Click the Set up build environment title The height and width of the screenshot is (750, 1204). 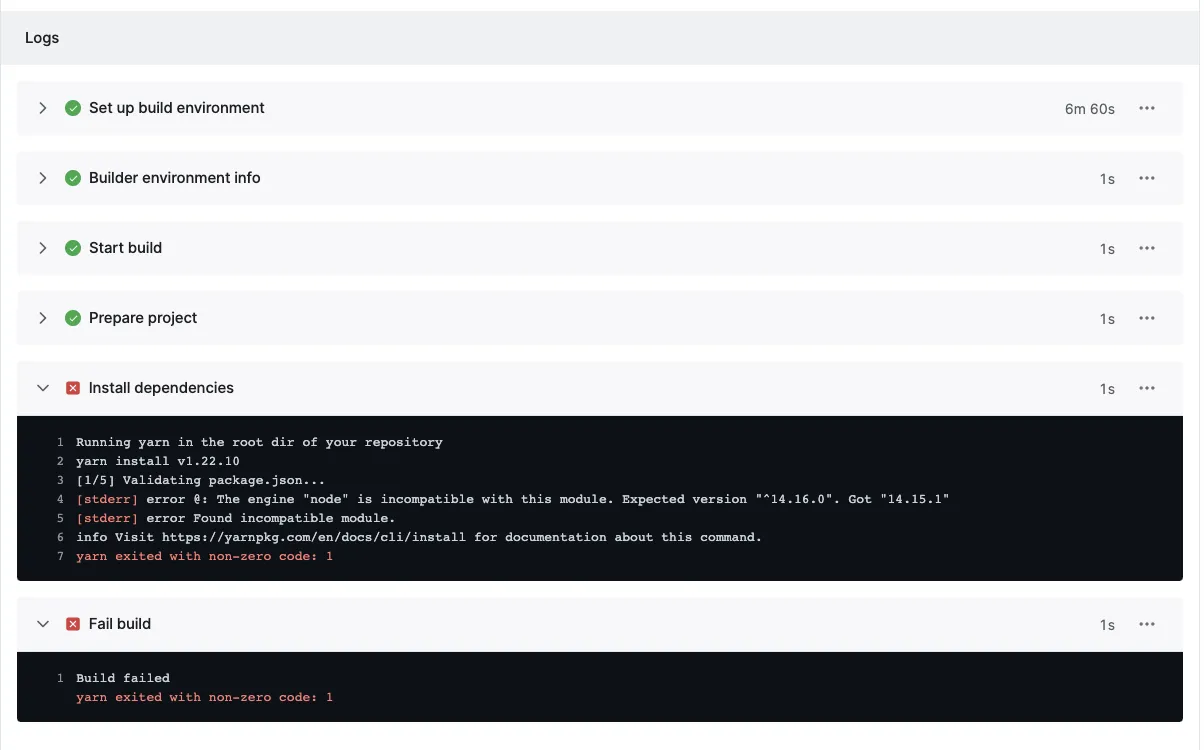click(176, 108)
